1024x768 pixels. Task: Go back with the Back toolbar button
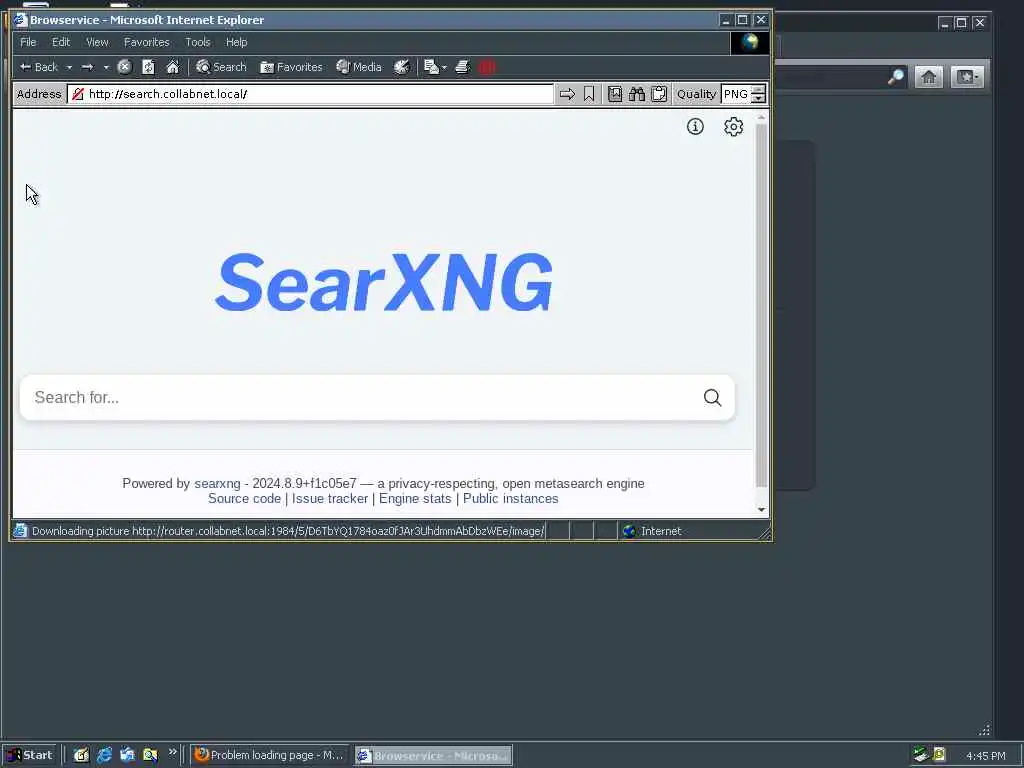39,67
